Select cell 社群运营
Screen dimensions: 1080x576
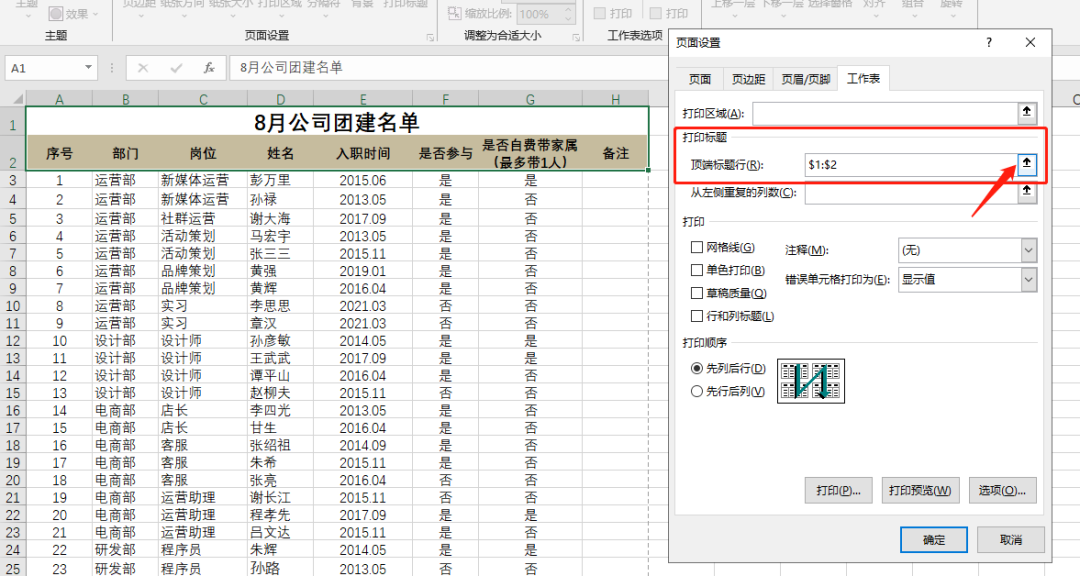[202, 218]
